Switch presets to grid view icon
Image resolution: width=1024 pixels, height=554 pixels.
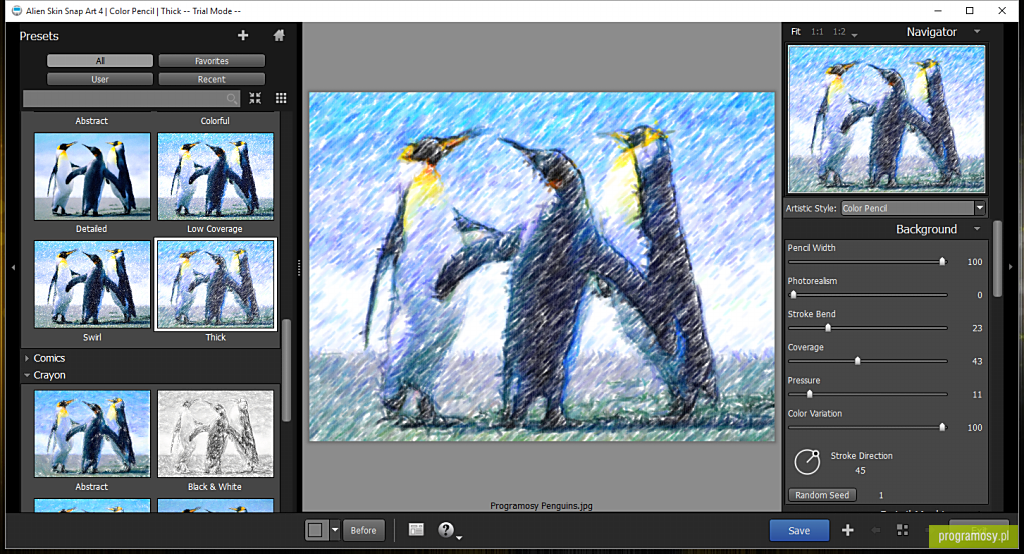[281, 98]
